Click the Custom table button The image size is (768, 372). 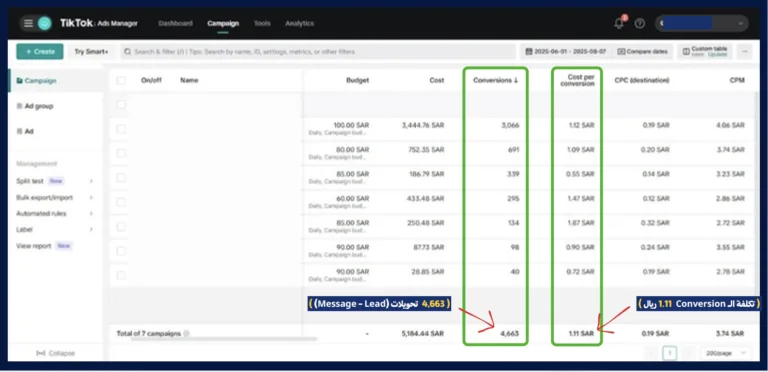click(x=704, y=51)
